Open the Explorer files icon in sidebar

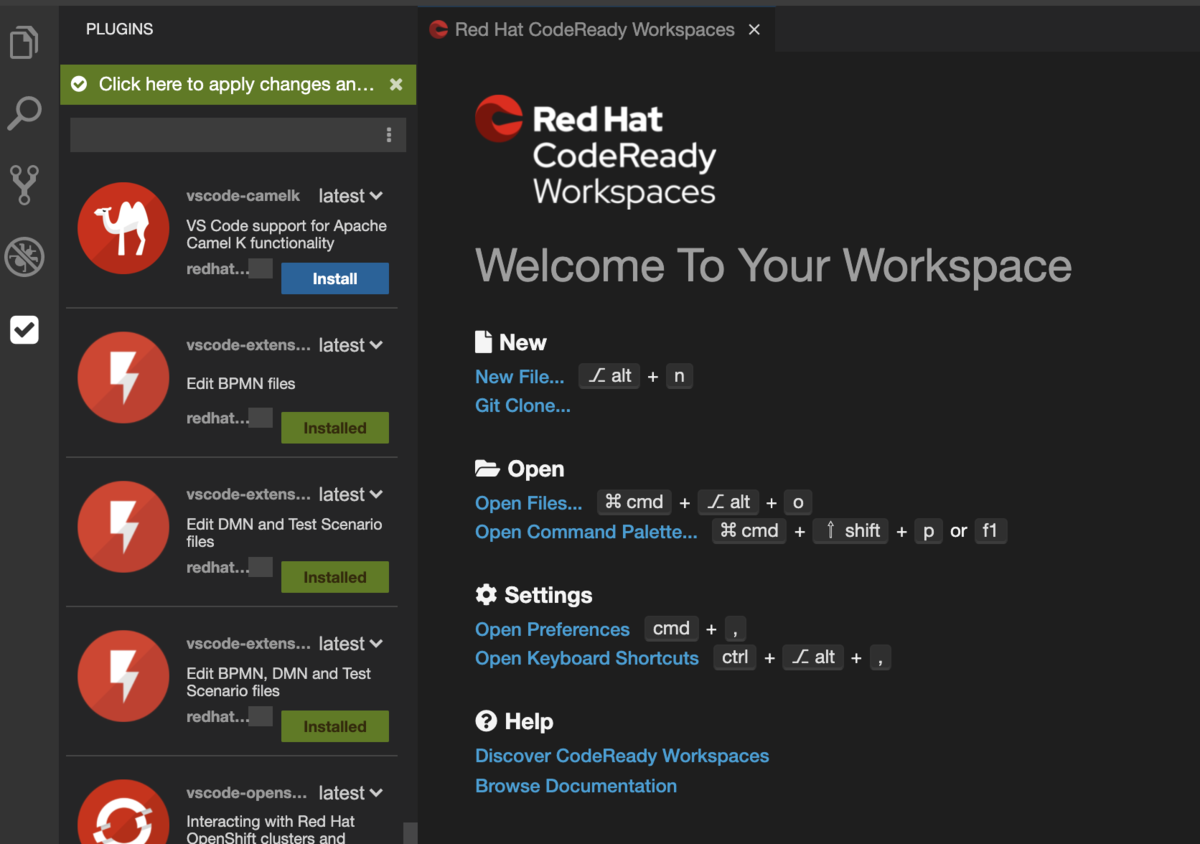click(24, 42)
